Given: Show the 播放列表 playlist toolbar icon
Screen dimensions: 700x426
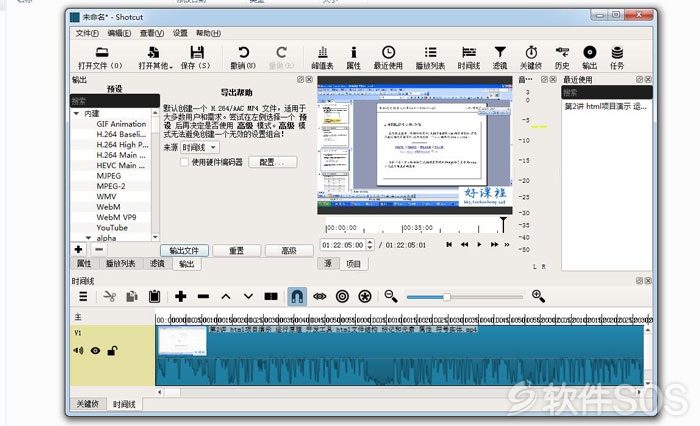Looking at the screenshot, I should pos(430,58).
